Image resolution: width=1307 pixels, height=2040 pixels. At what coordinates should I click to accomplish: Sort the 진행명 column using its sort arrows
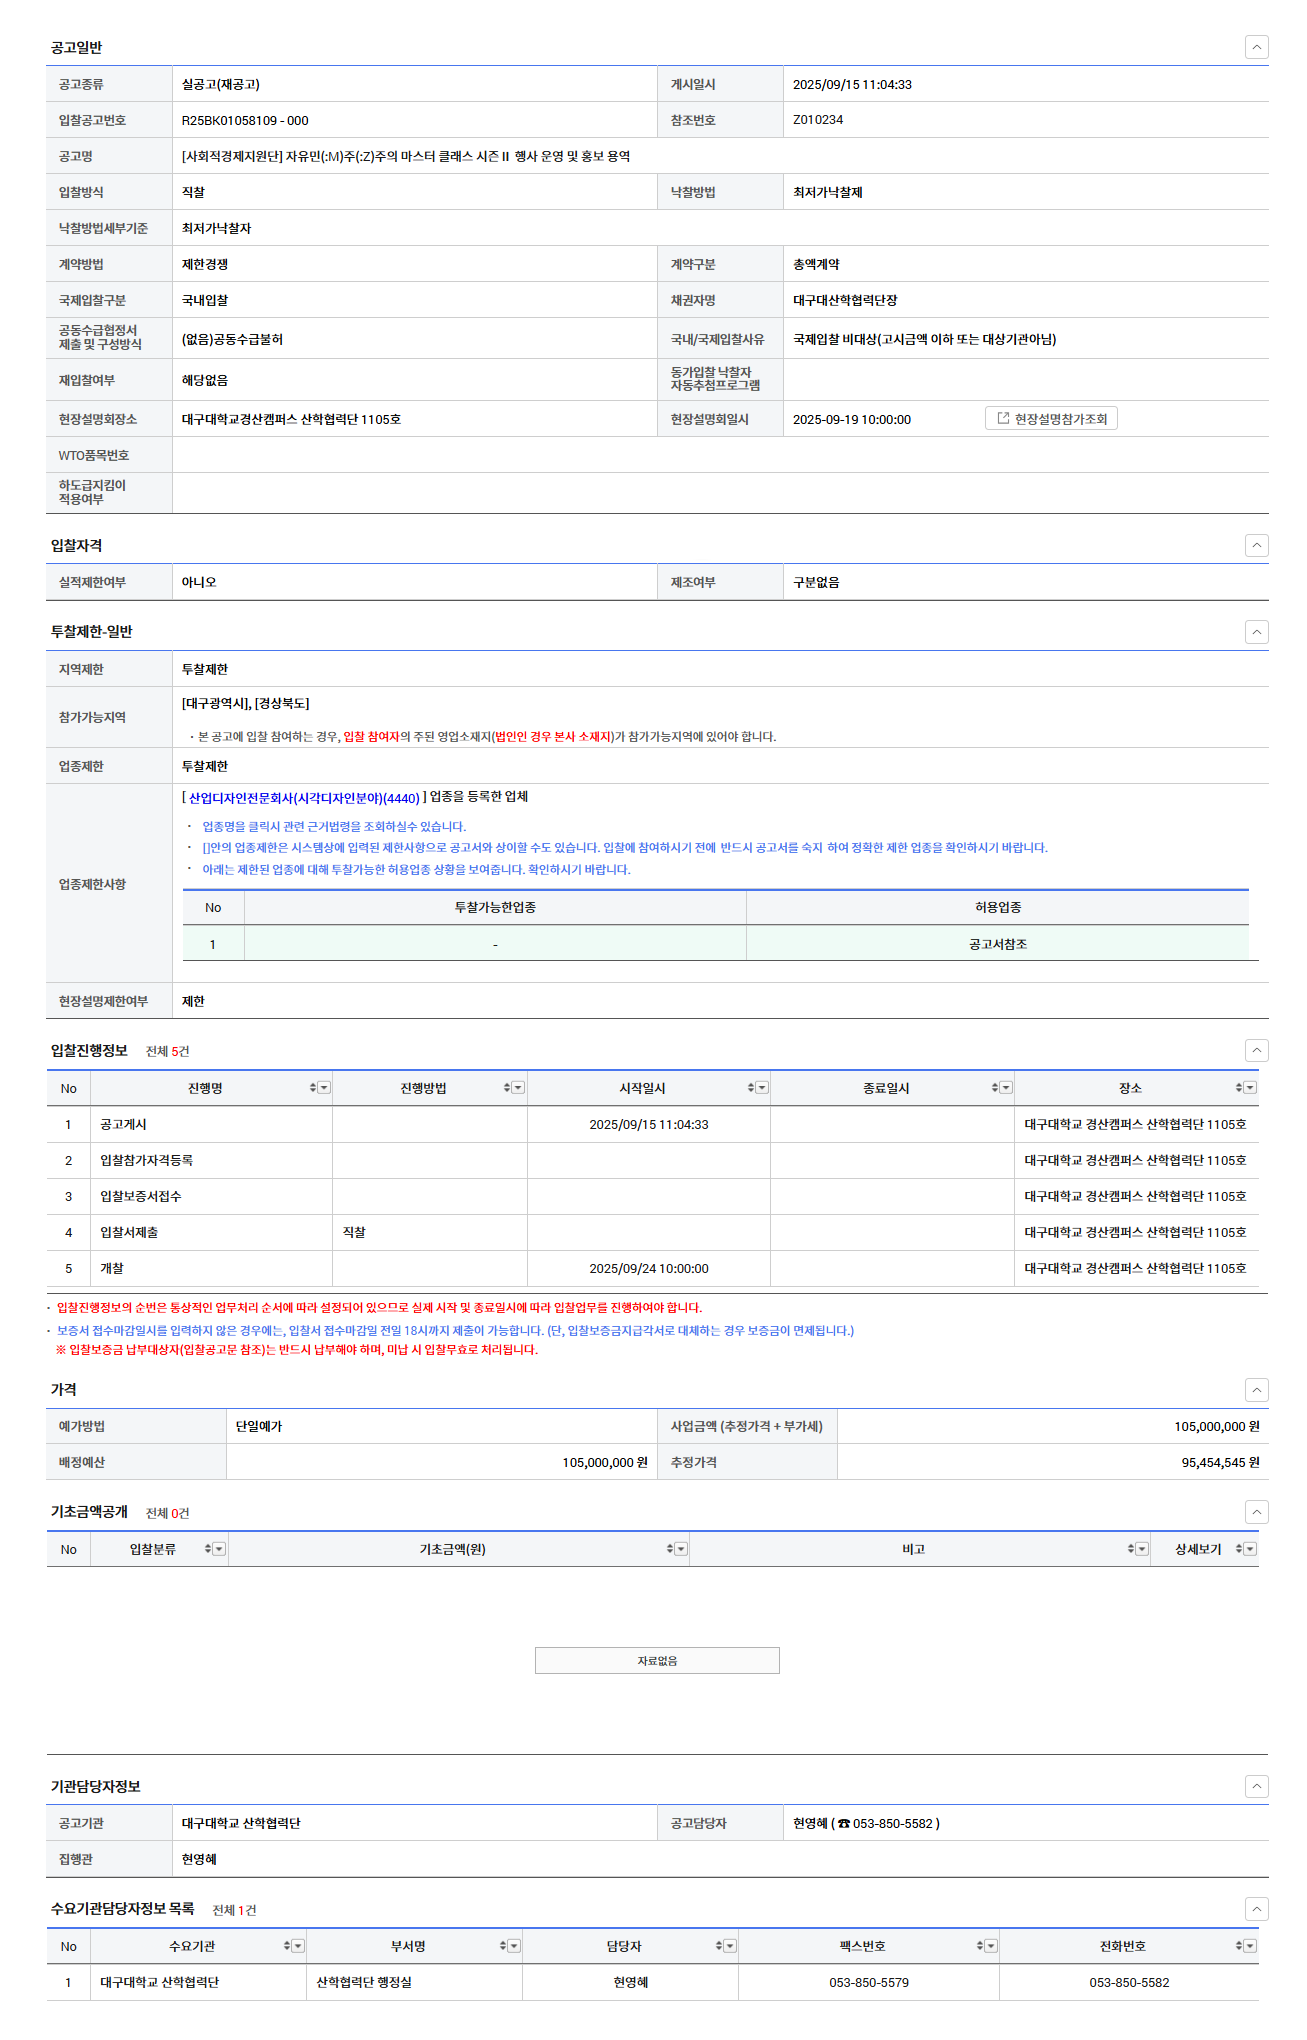(x=313, y=1088)
